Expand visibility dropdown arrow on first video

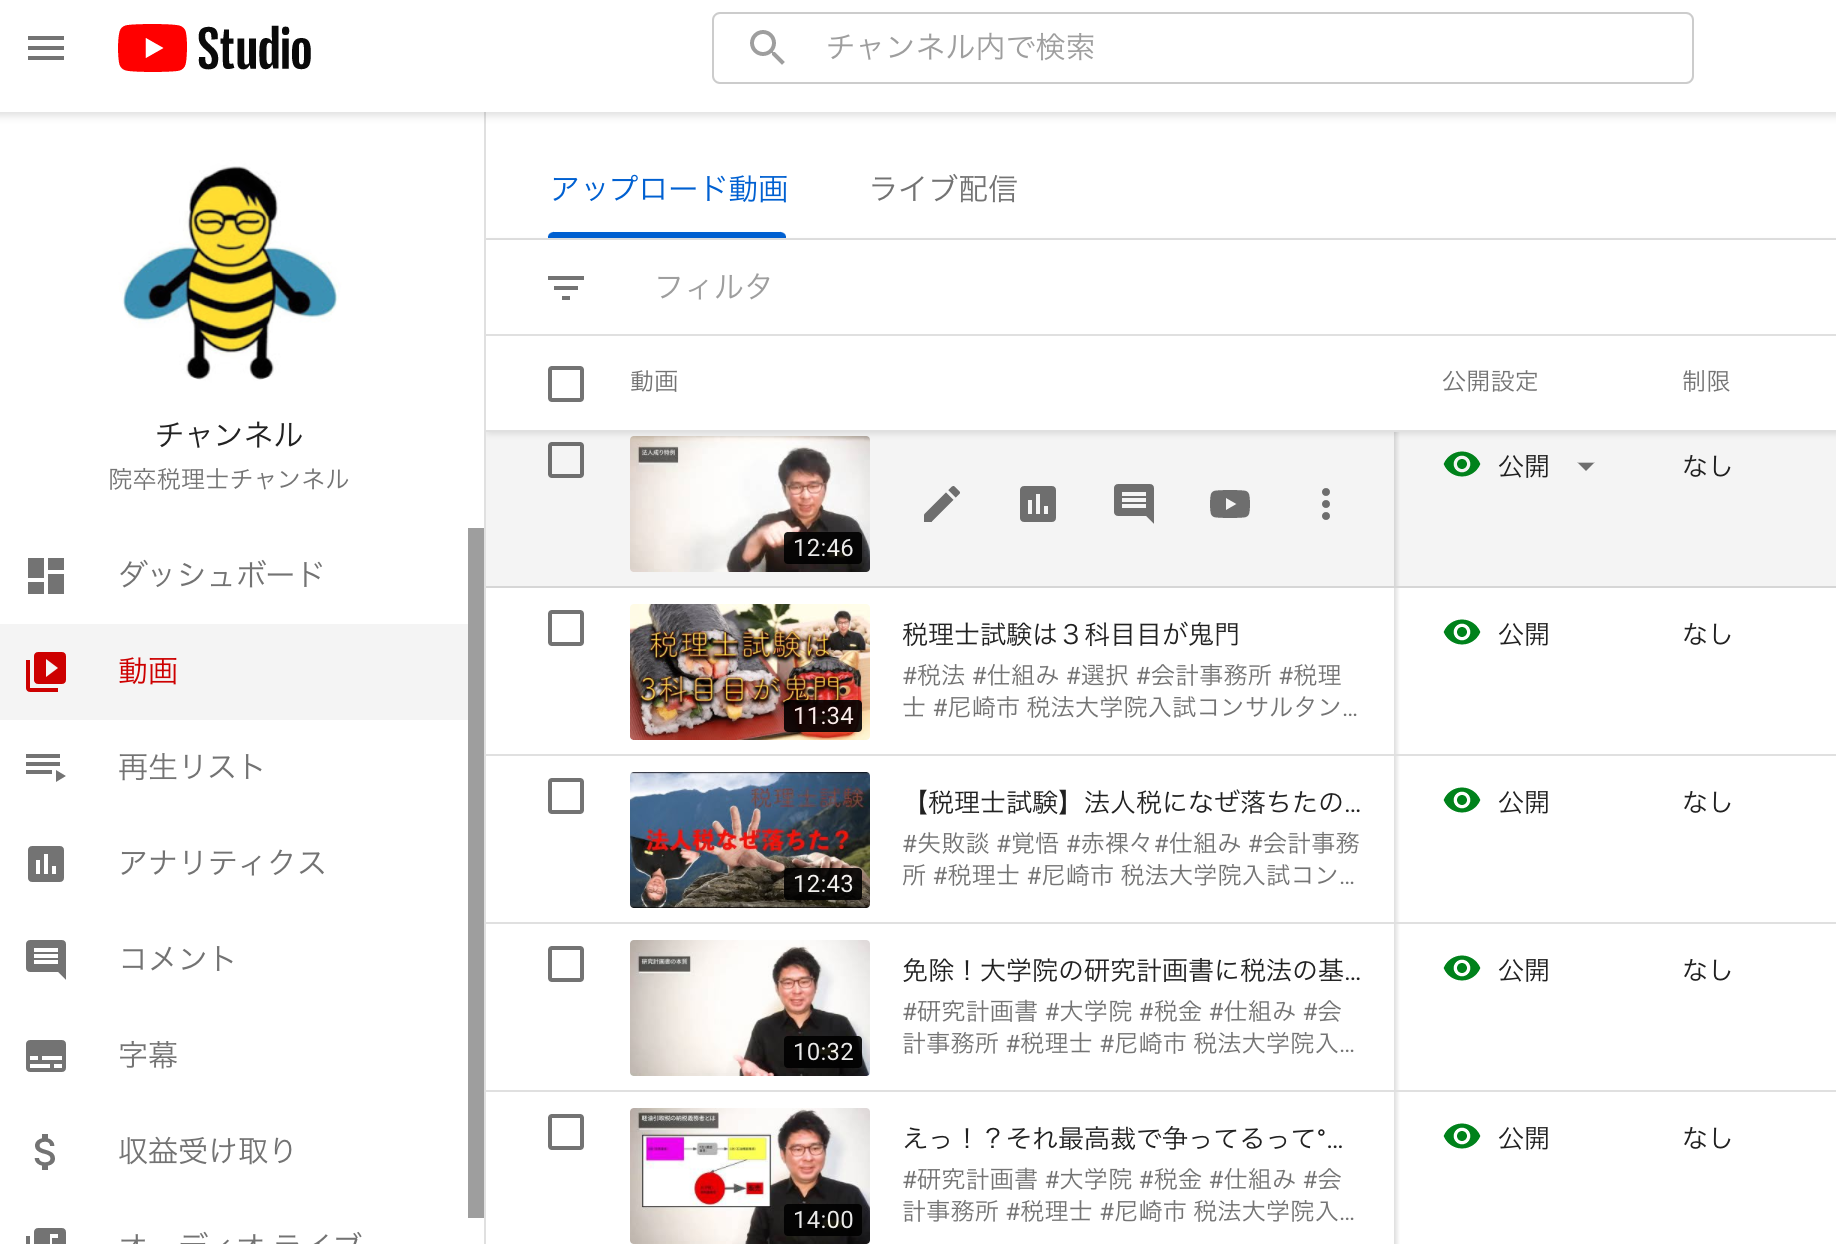pyautogui.click(x=1585, y=466)
